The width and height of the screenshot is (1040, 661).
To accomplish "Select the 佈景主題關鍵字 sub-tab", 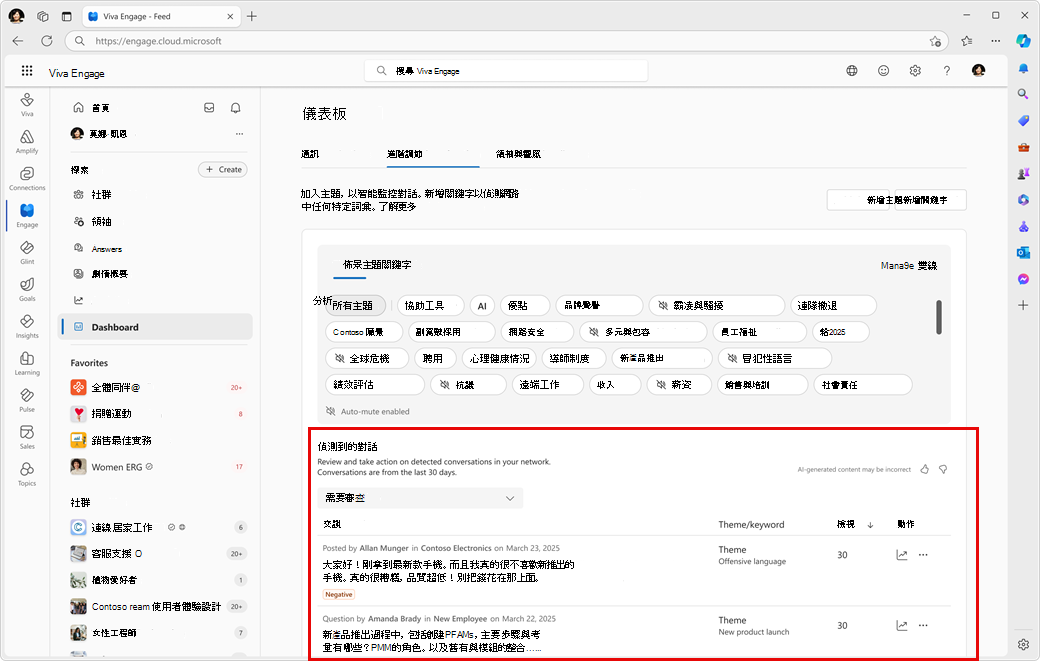I will point(377,265).
